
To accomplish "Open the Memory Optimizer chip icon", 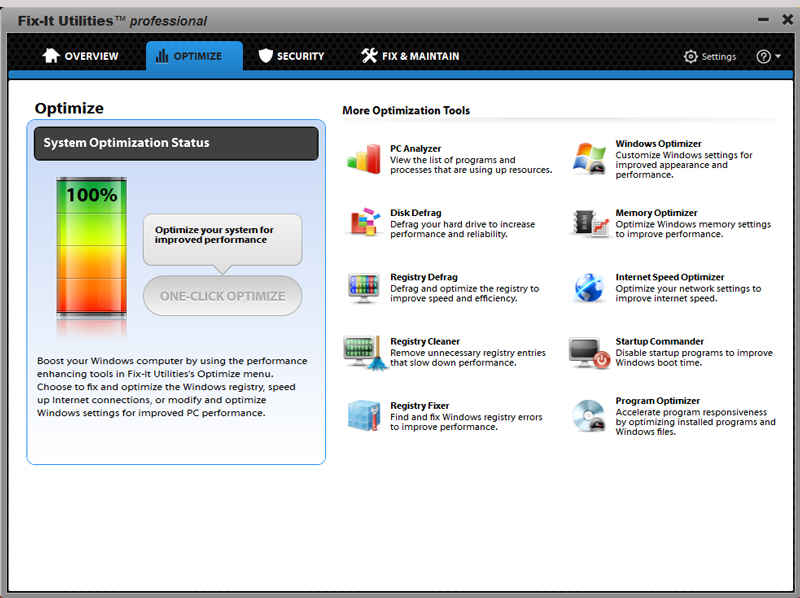I will (589, 223).
